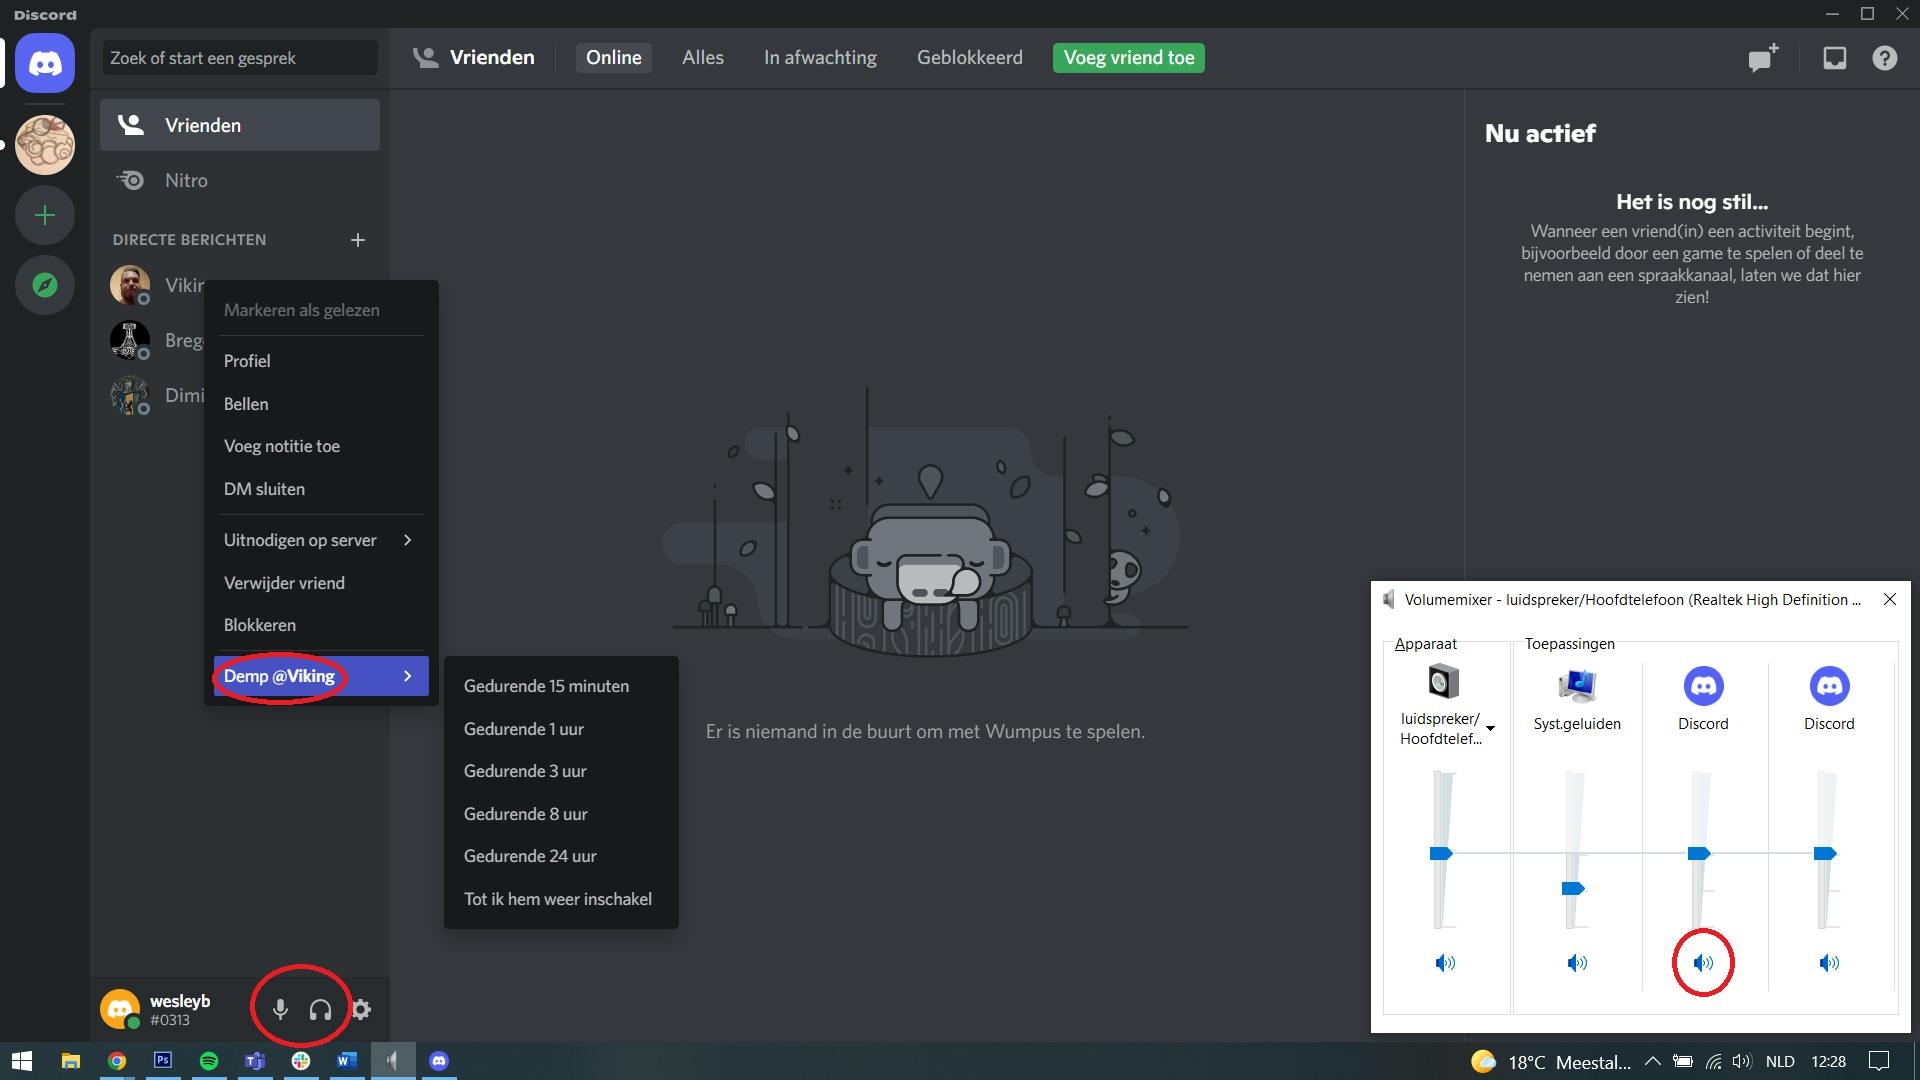Open the Help question mark icon
Image resolution: width=1920 pixels, height=1080 pixels.
tap(1884, 58)
